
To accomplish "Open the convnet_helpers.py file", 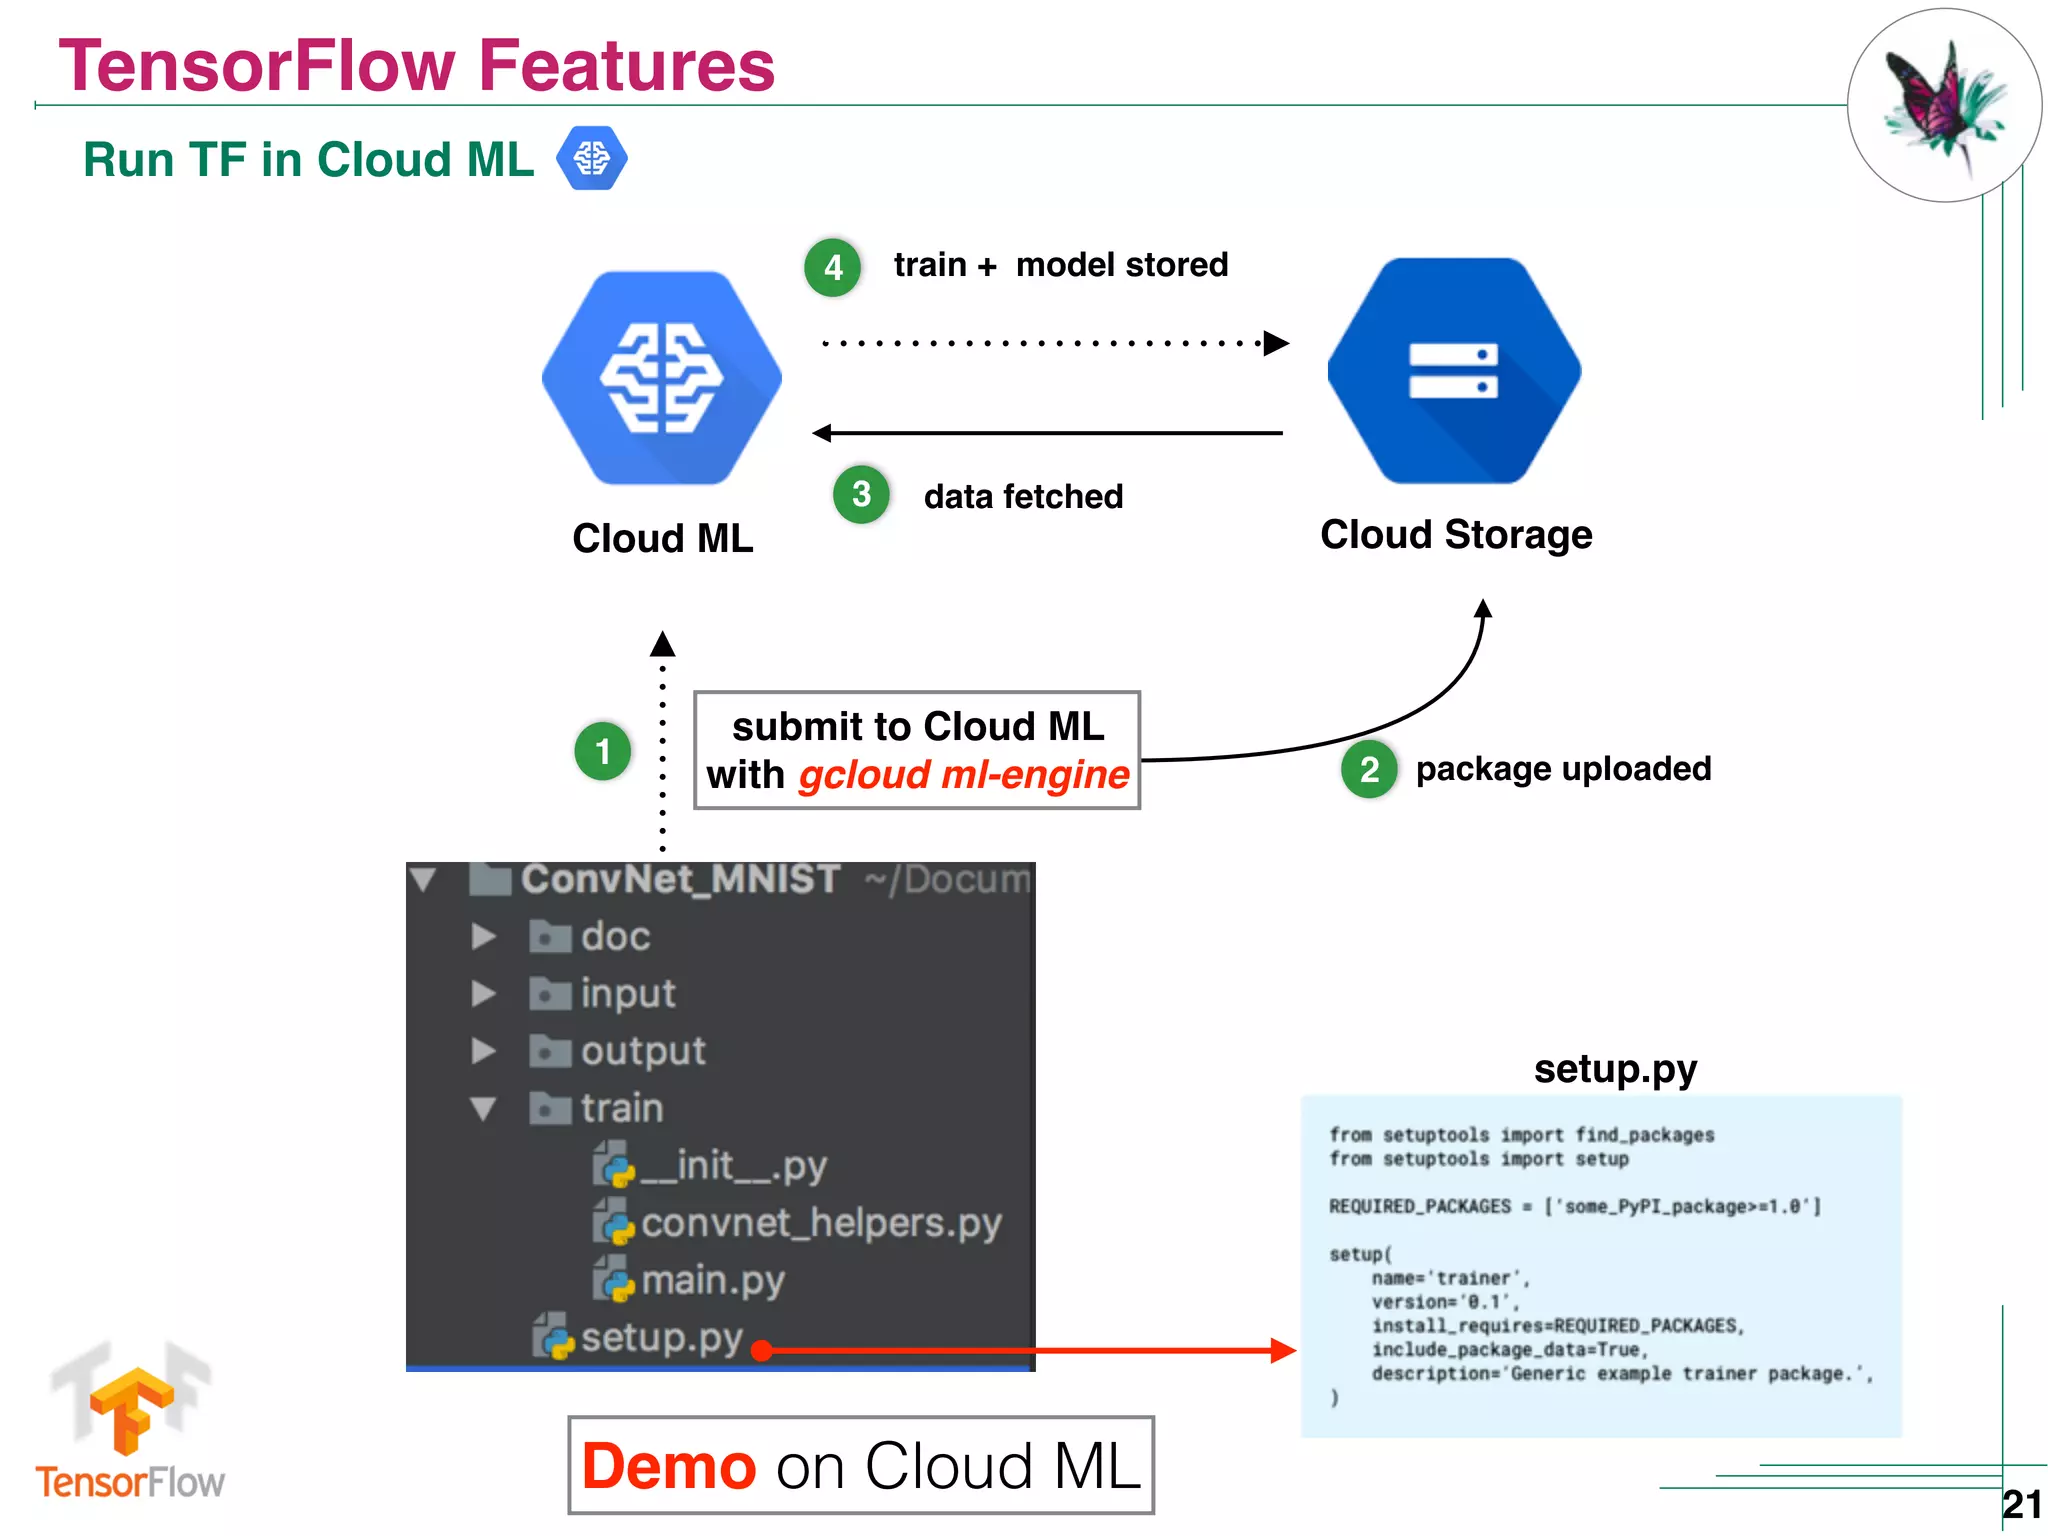I will [x=821, y=1224].
